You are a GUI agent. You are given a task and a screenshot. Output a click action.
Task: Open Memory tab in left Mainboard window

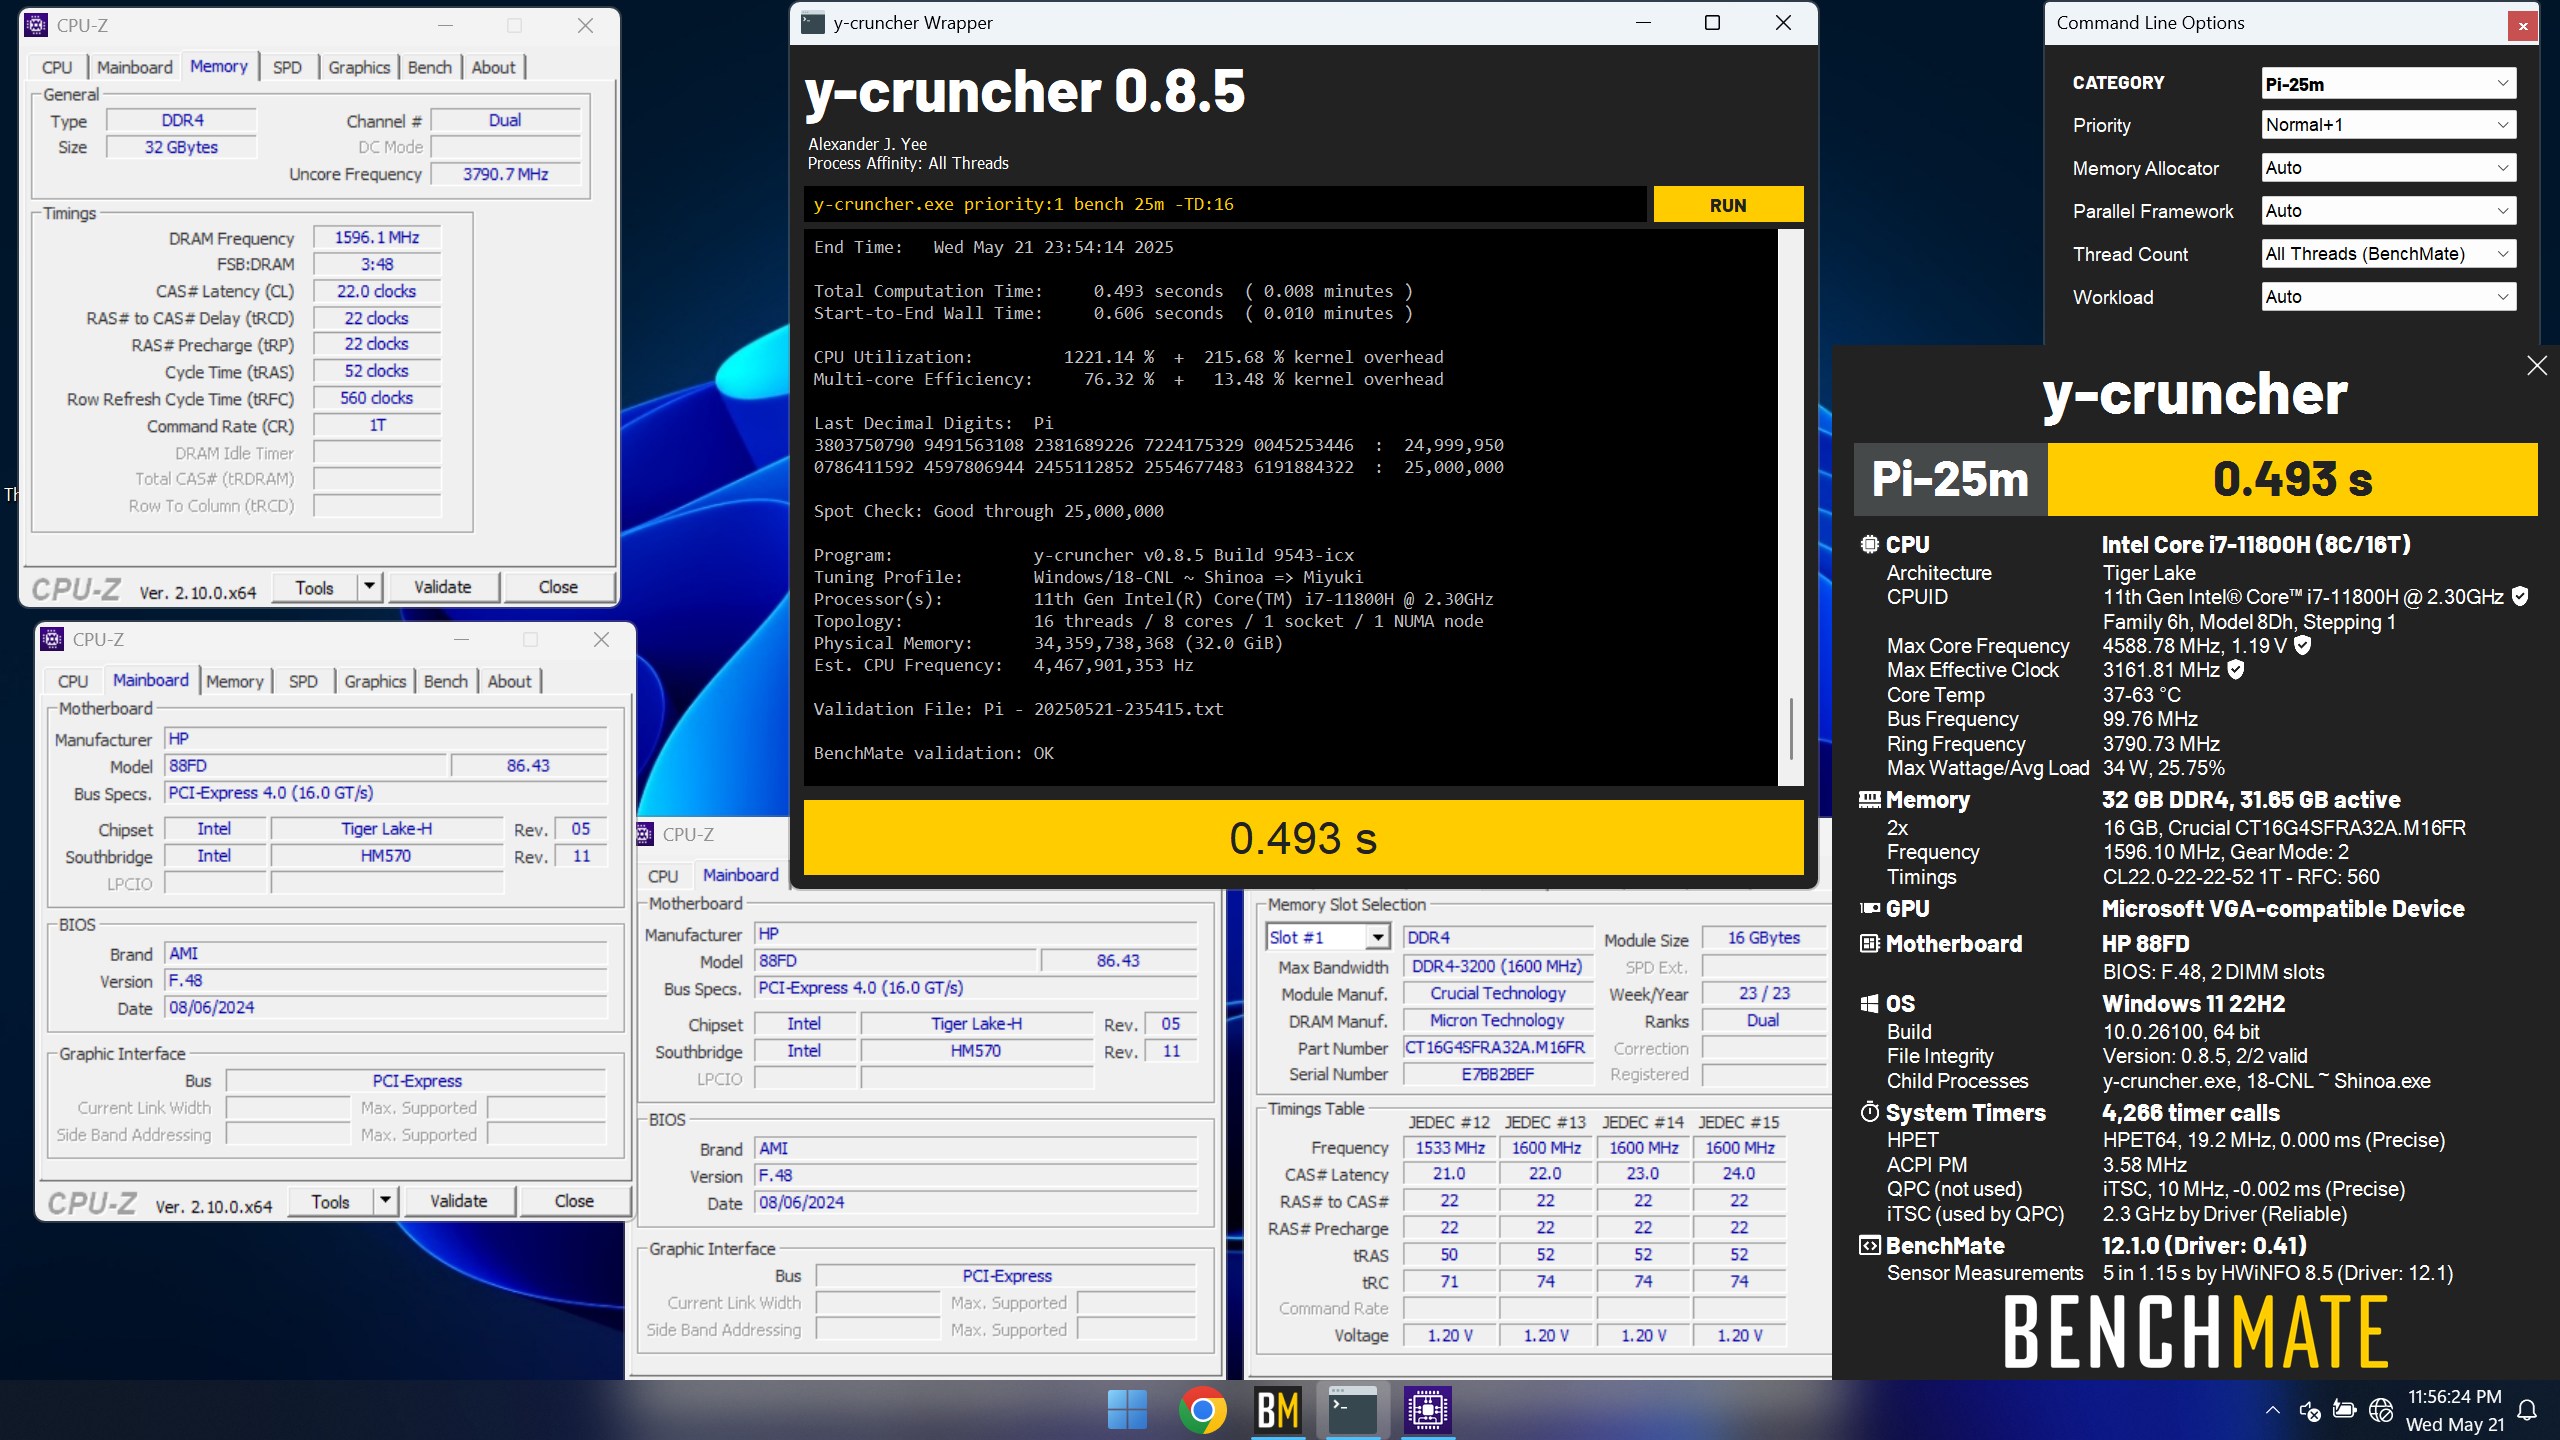pyautogui.click(x=235, y=682)
